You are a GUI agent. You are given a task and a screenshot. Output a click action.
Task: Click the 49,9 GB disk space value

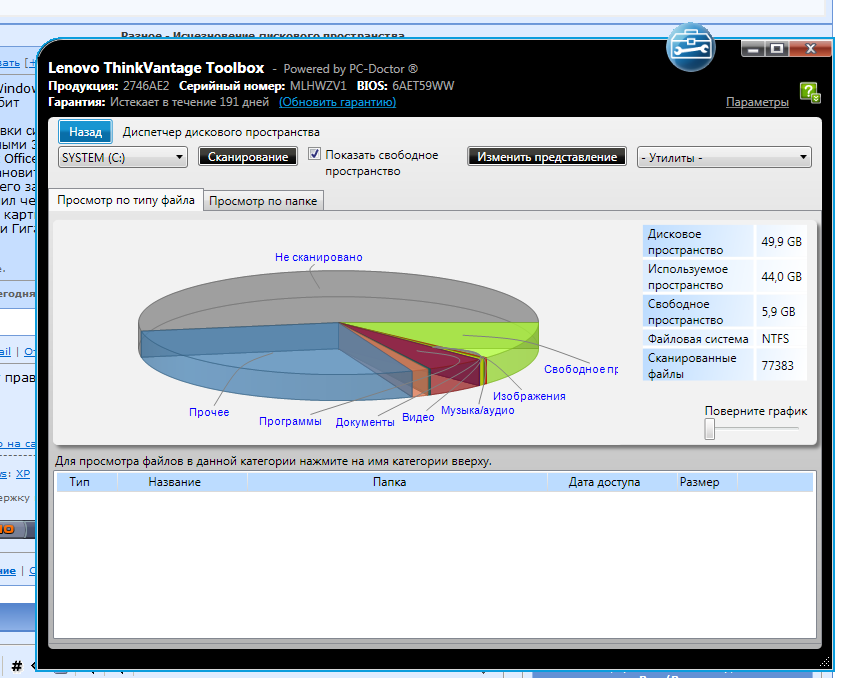pyautogui.click(x=781, y=242)
